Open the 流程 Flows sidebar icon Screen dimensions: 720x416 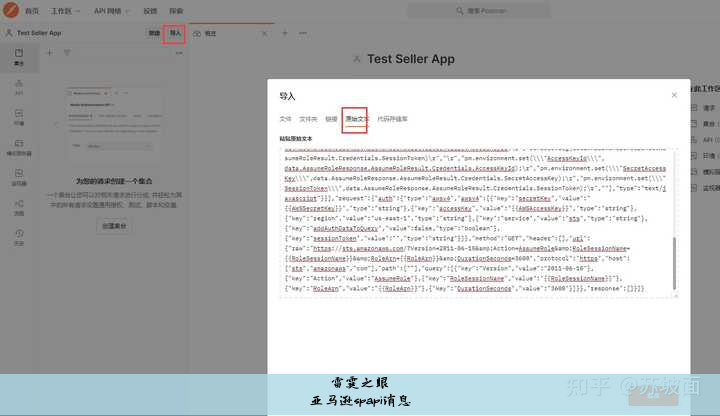(x=19, y=207)
